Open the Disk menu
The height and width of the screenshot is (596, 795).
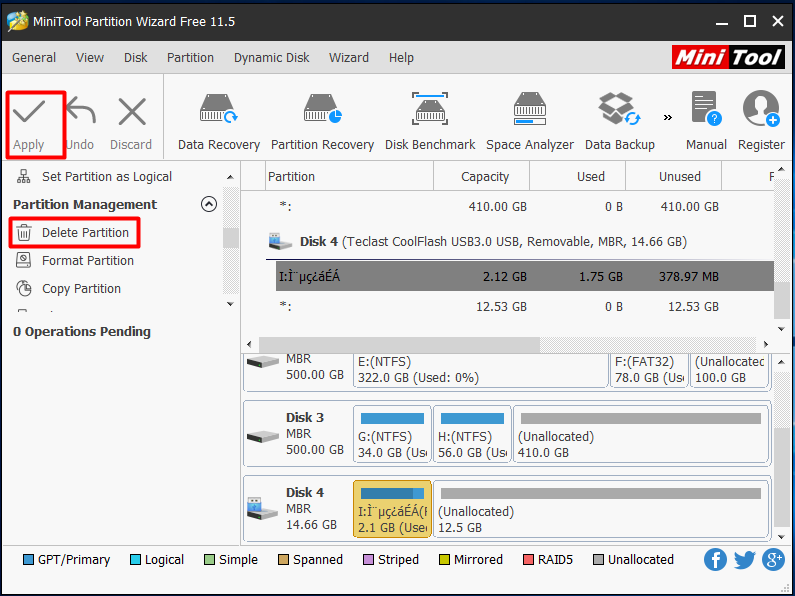(135, 58)
